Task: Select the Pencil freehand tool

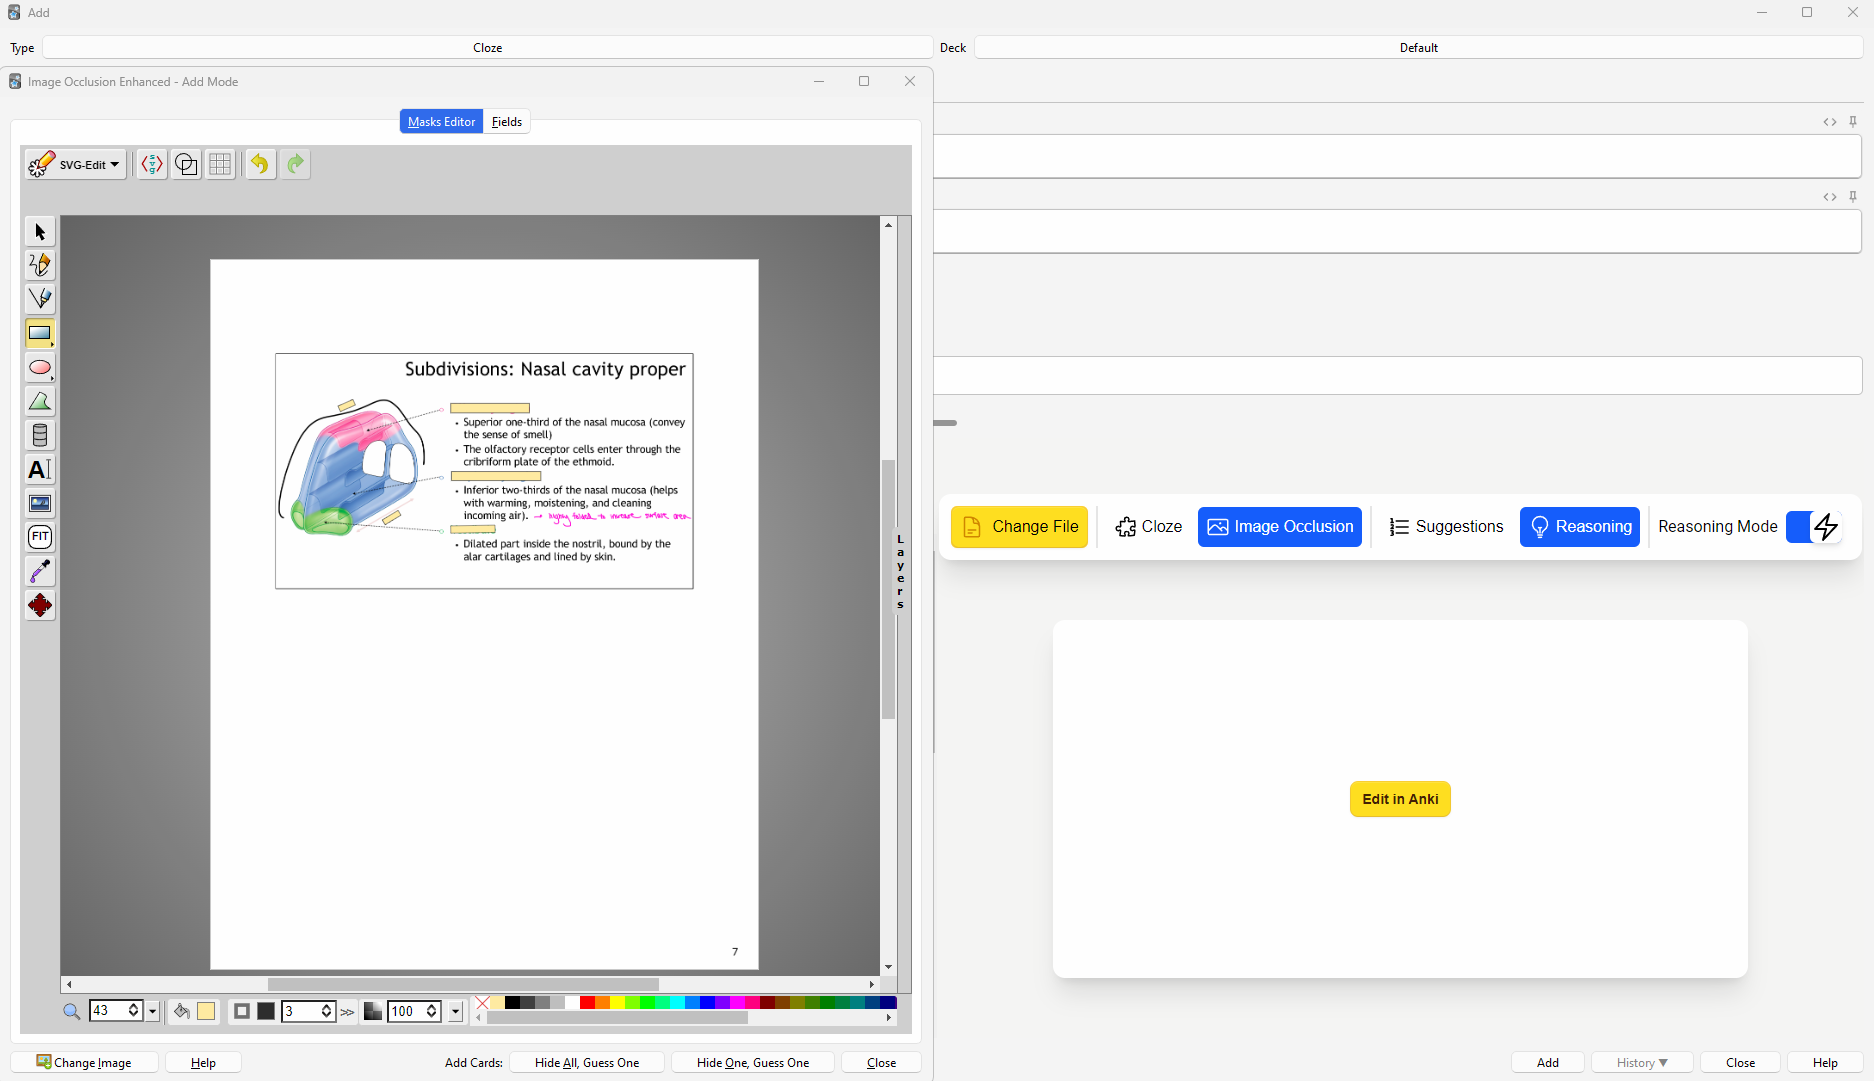Action: [40, 265]
